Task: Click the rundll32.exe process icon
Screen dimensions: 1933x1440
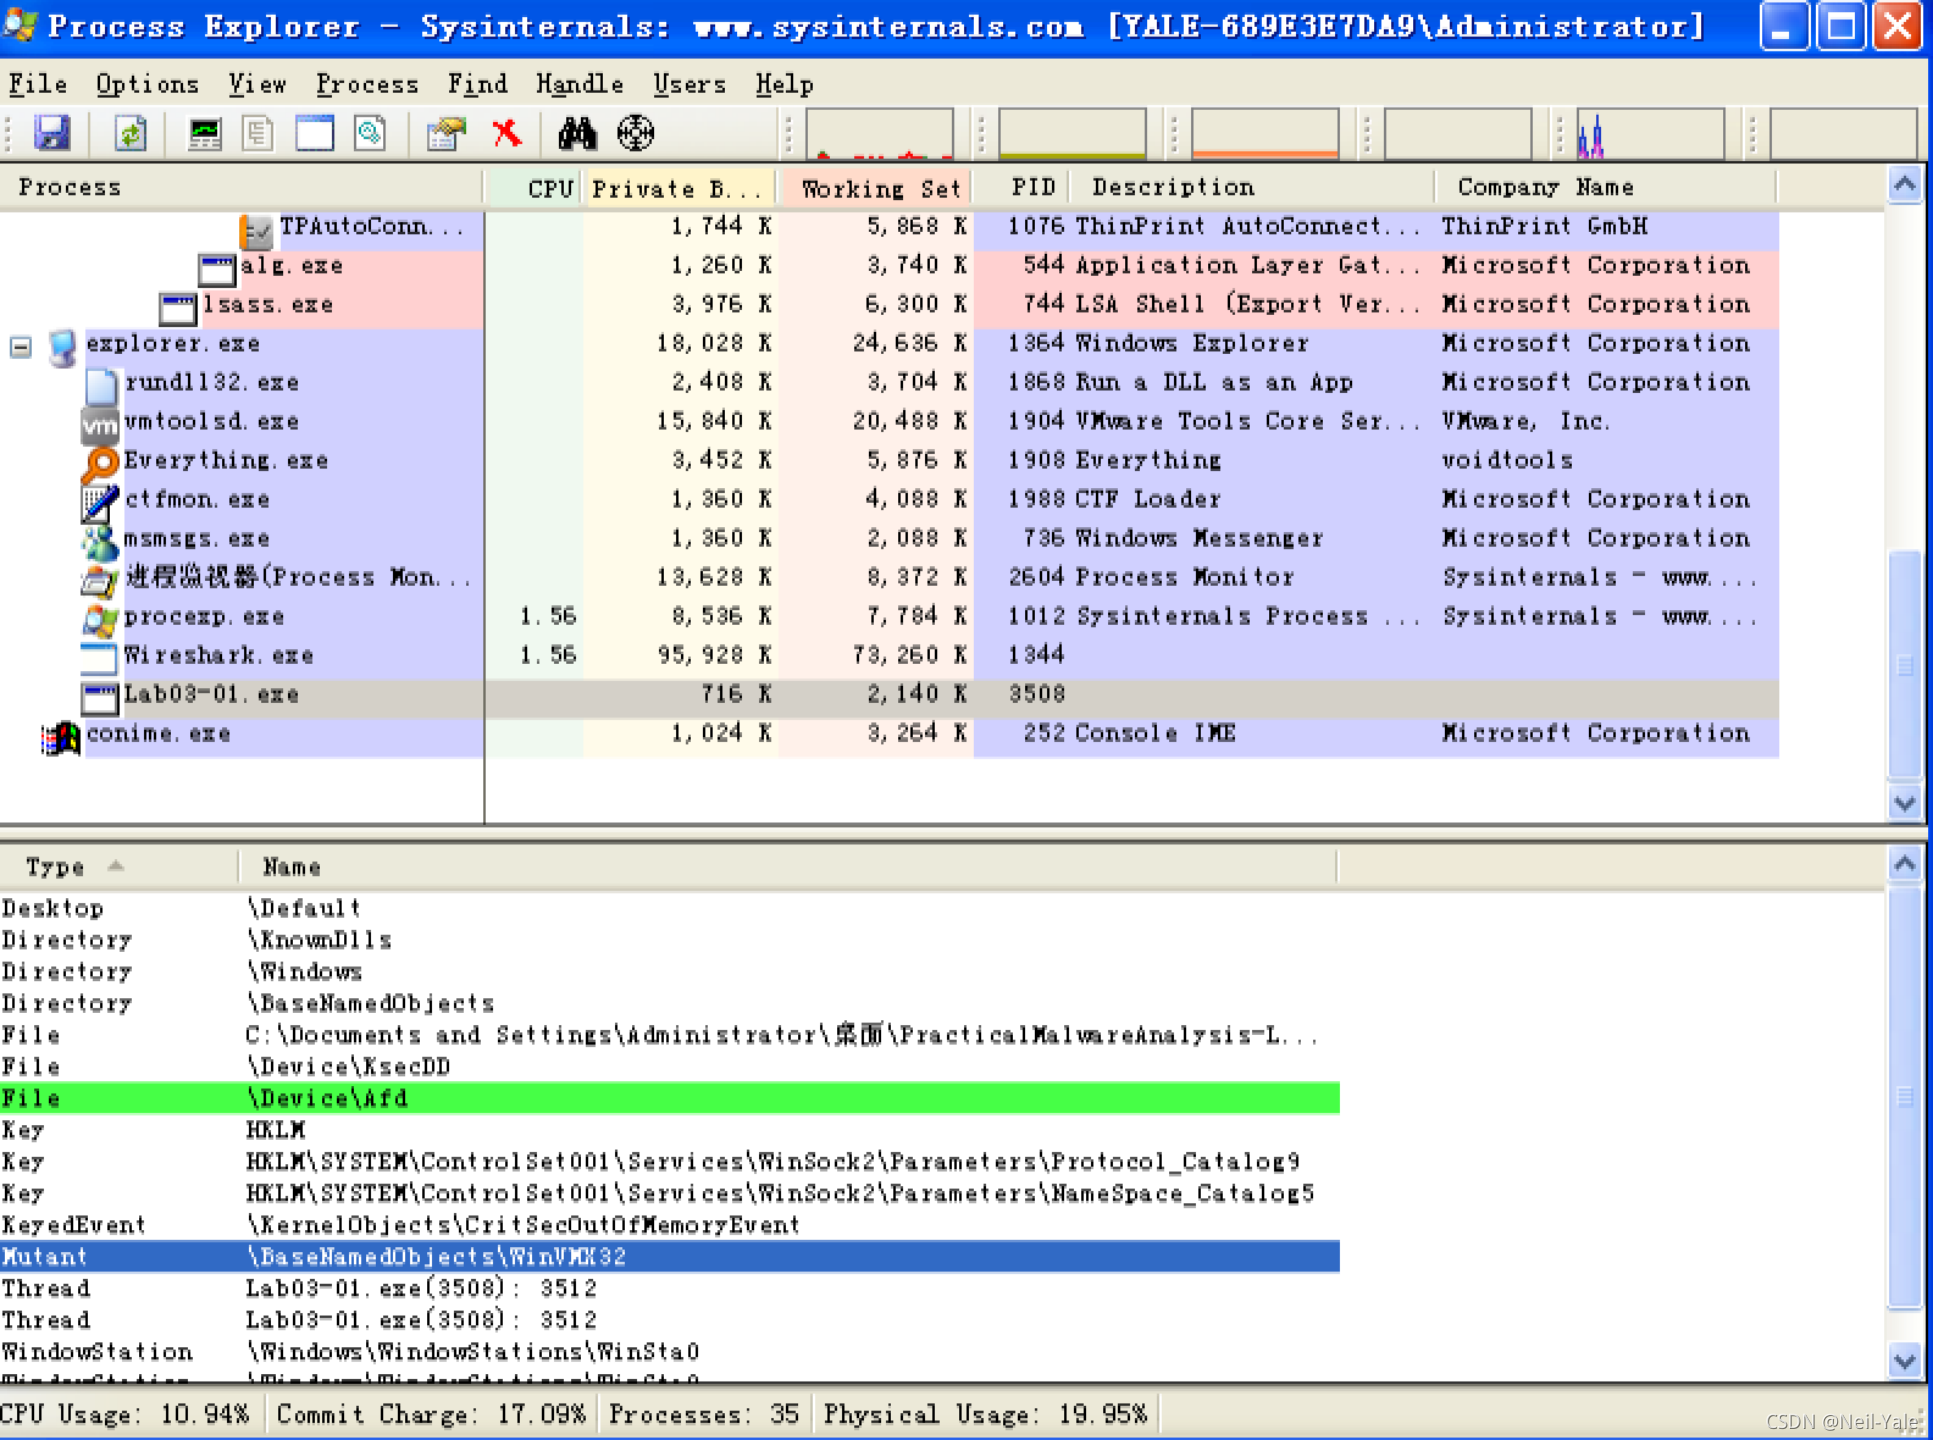Action: (x=101, y=386)
